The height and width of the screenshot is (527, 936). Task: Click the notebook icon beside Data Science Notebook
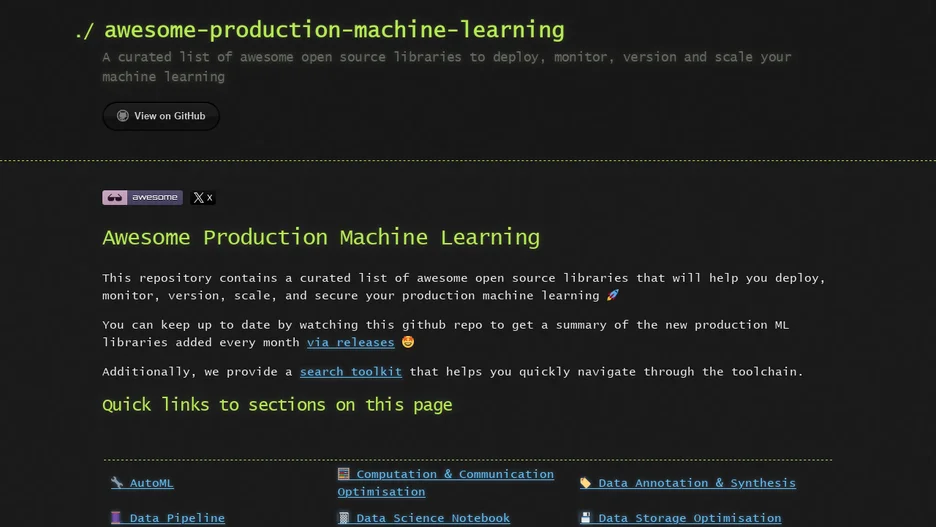pyautogui.click(x=343, y=517)
